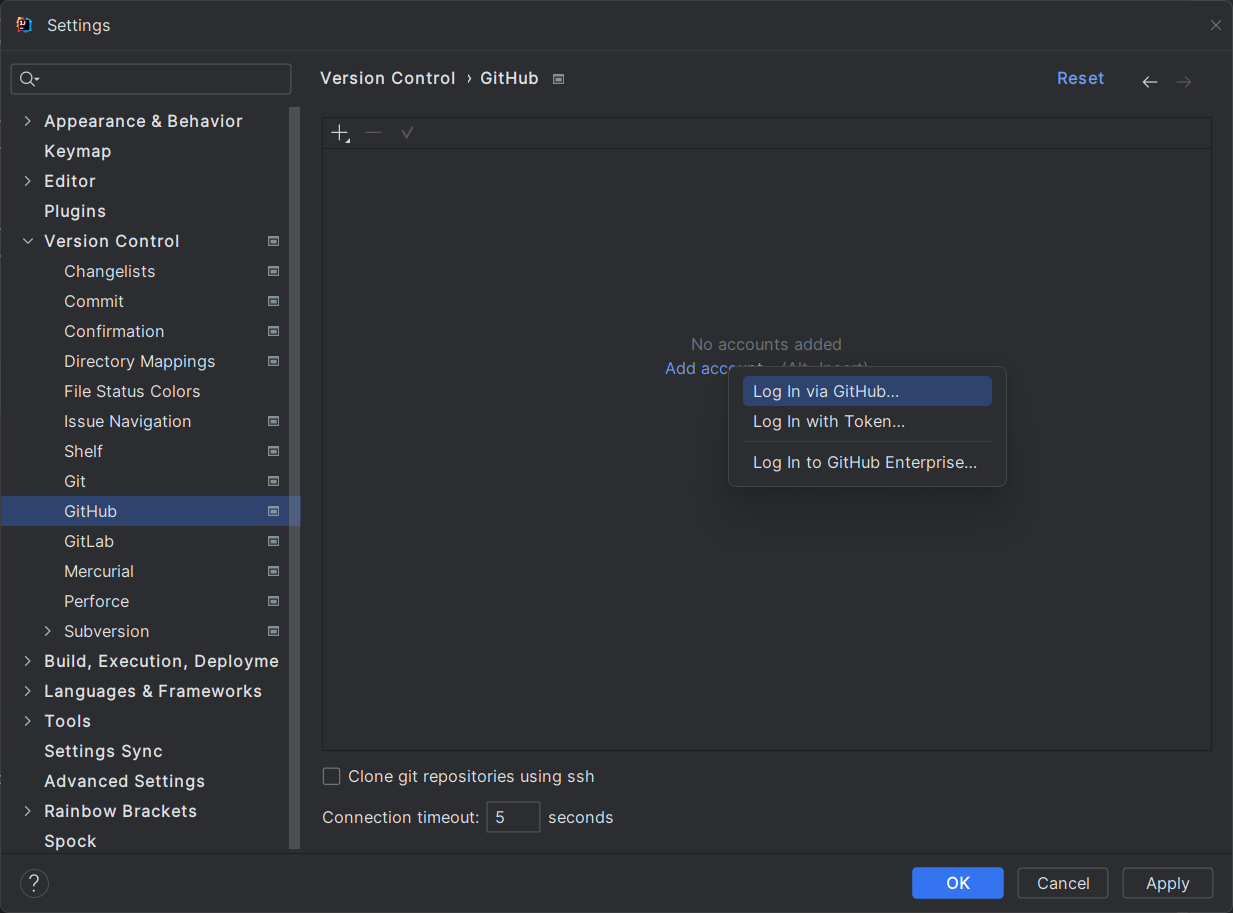Click the plus Add account toolbar icon
The width and height of the screenshot is (1233, 913).
[341, 133]
